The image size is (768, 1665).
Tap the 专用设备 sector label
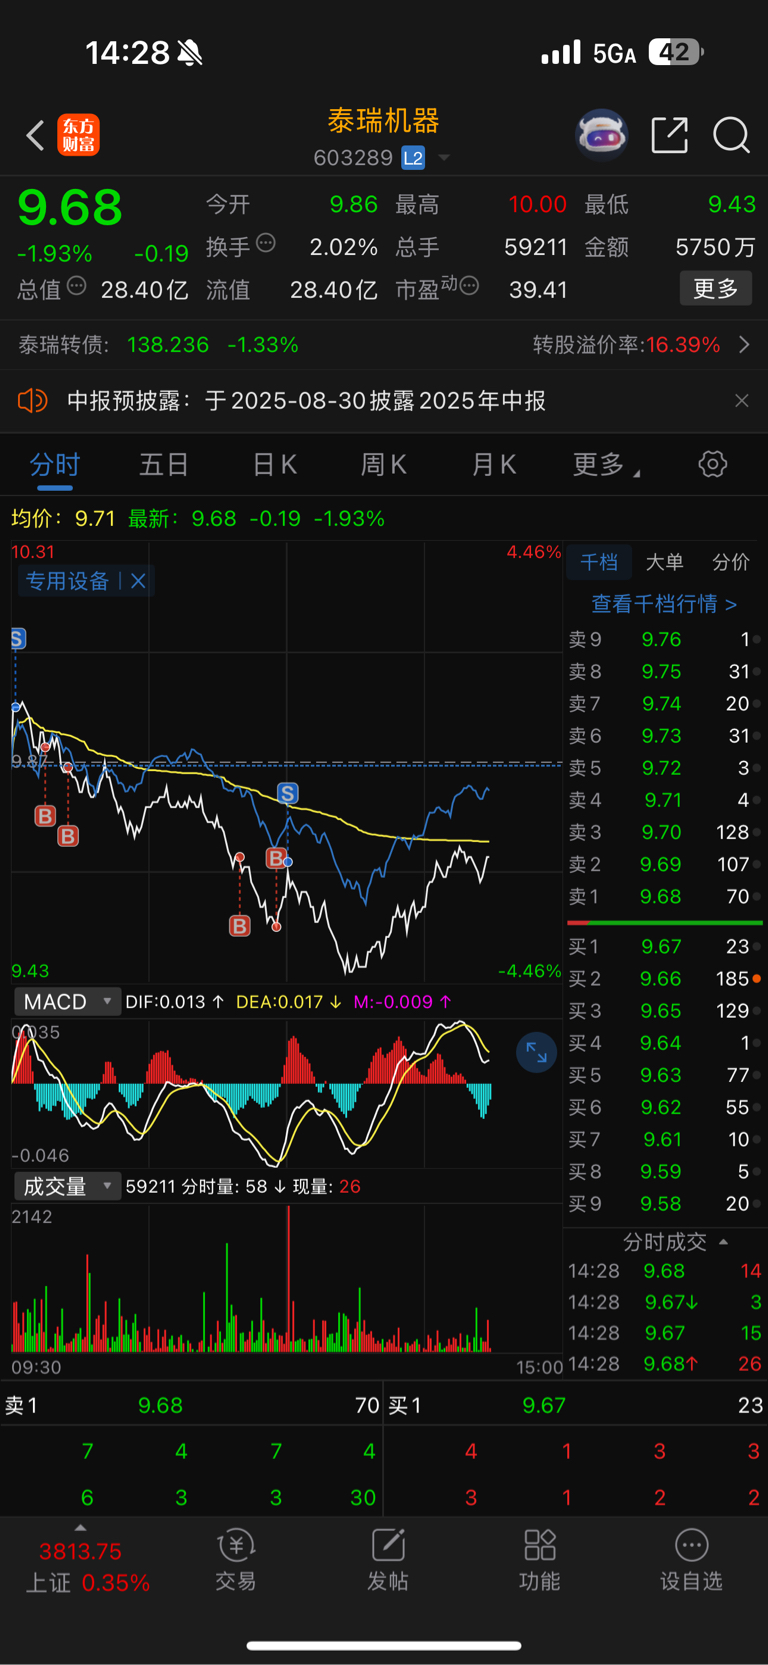[x=67, y=581]
